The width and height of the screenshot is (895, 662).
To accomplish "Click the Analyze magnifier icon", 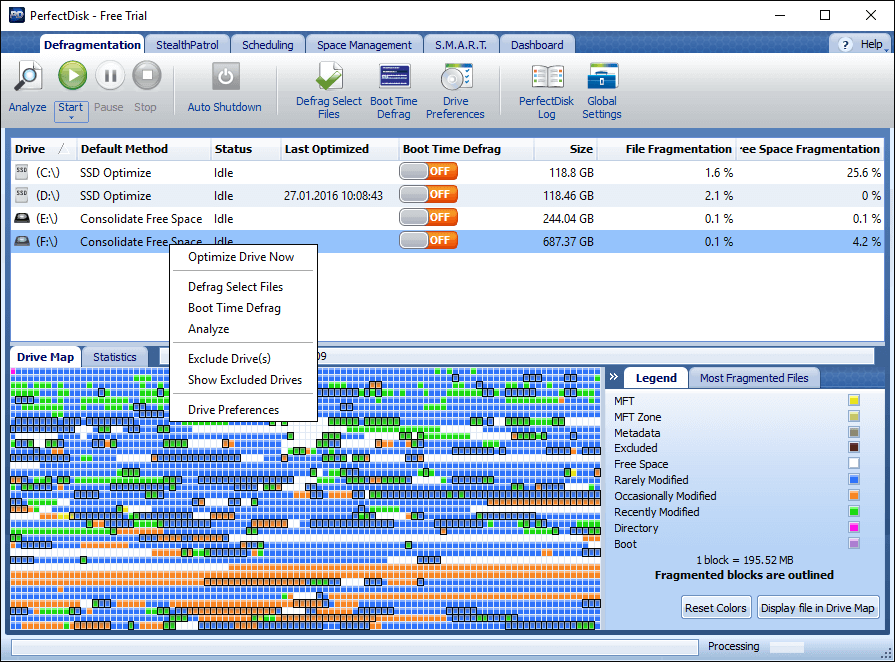I will (x=28, y=76).
